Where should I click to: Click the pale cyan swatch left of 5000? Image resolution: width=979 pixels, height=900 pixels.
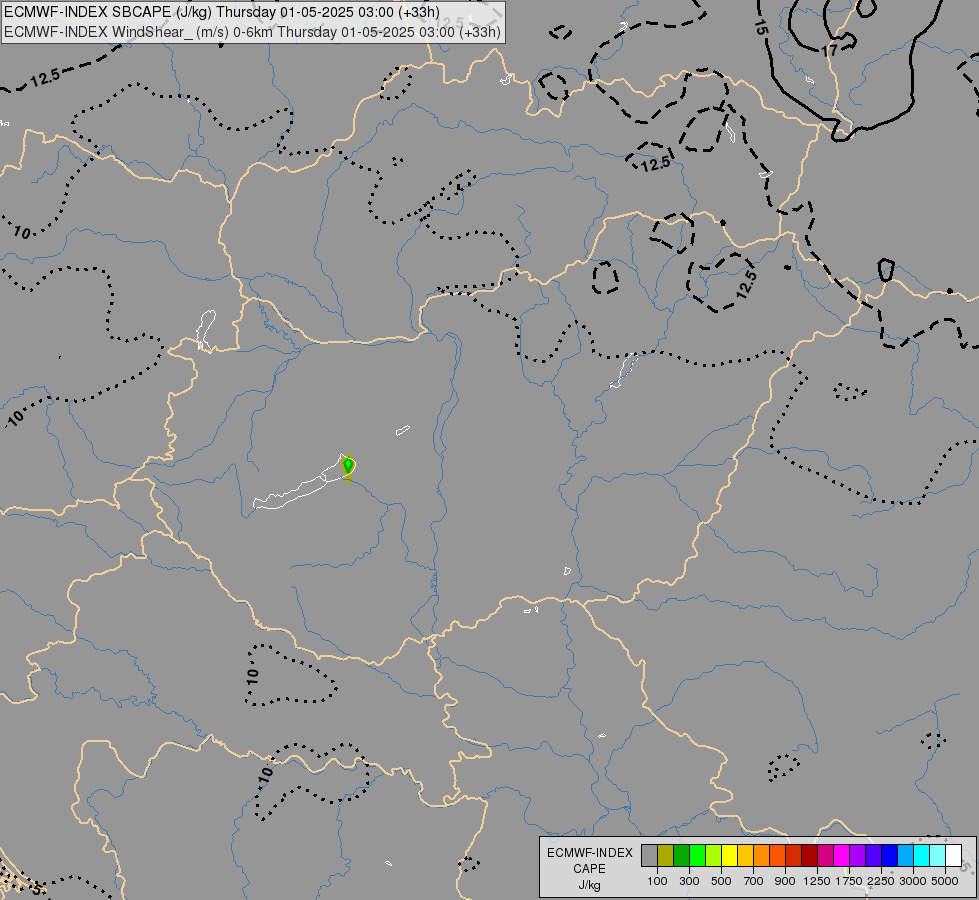click(x=938, y=855)
